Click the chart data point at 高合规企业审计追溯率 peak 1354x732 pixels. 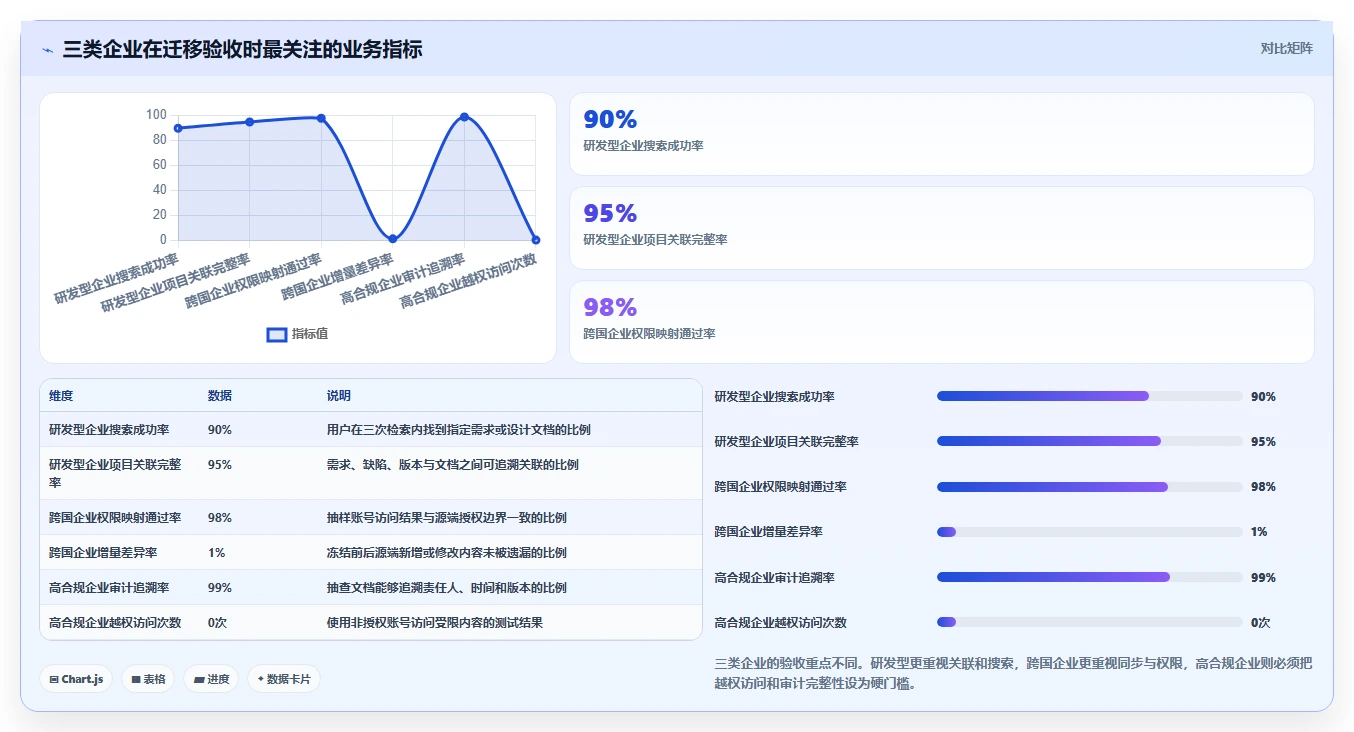(x=464, y=117)
